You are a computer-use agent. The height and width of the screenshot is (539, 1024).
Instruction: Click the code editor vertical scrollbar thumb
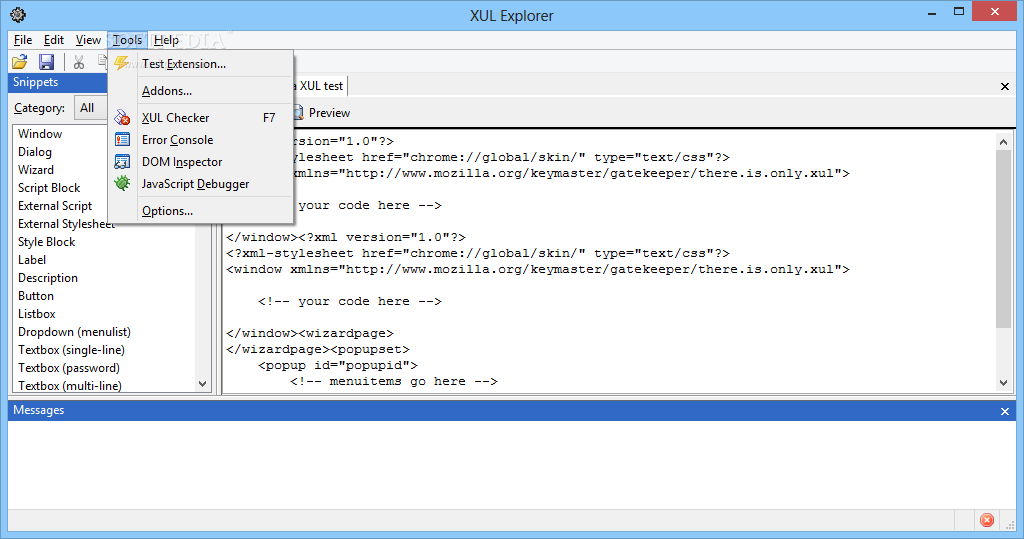pyautogui.click(x=1004, y=238)
